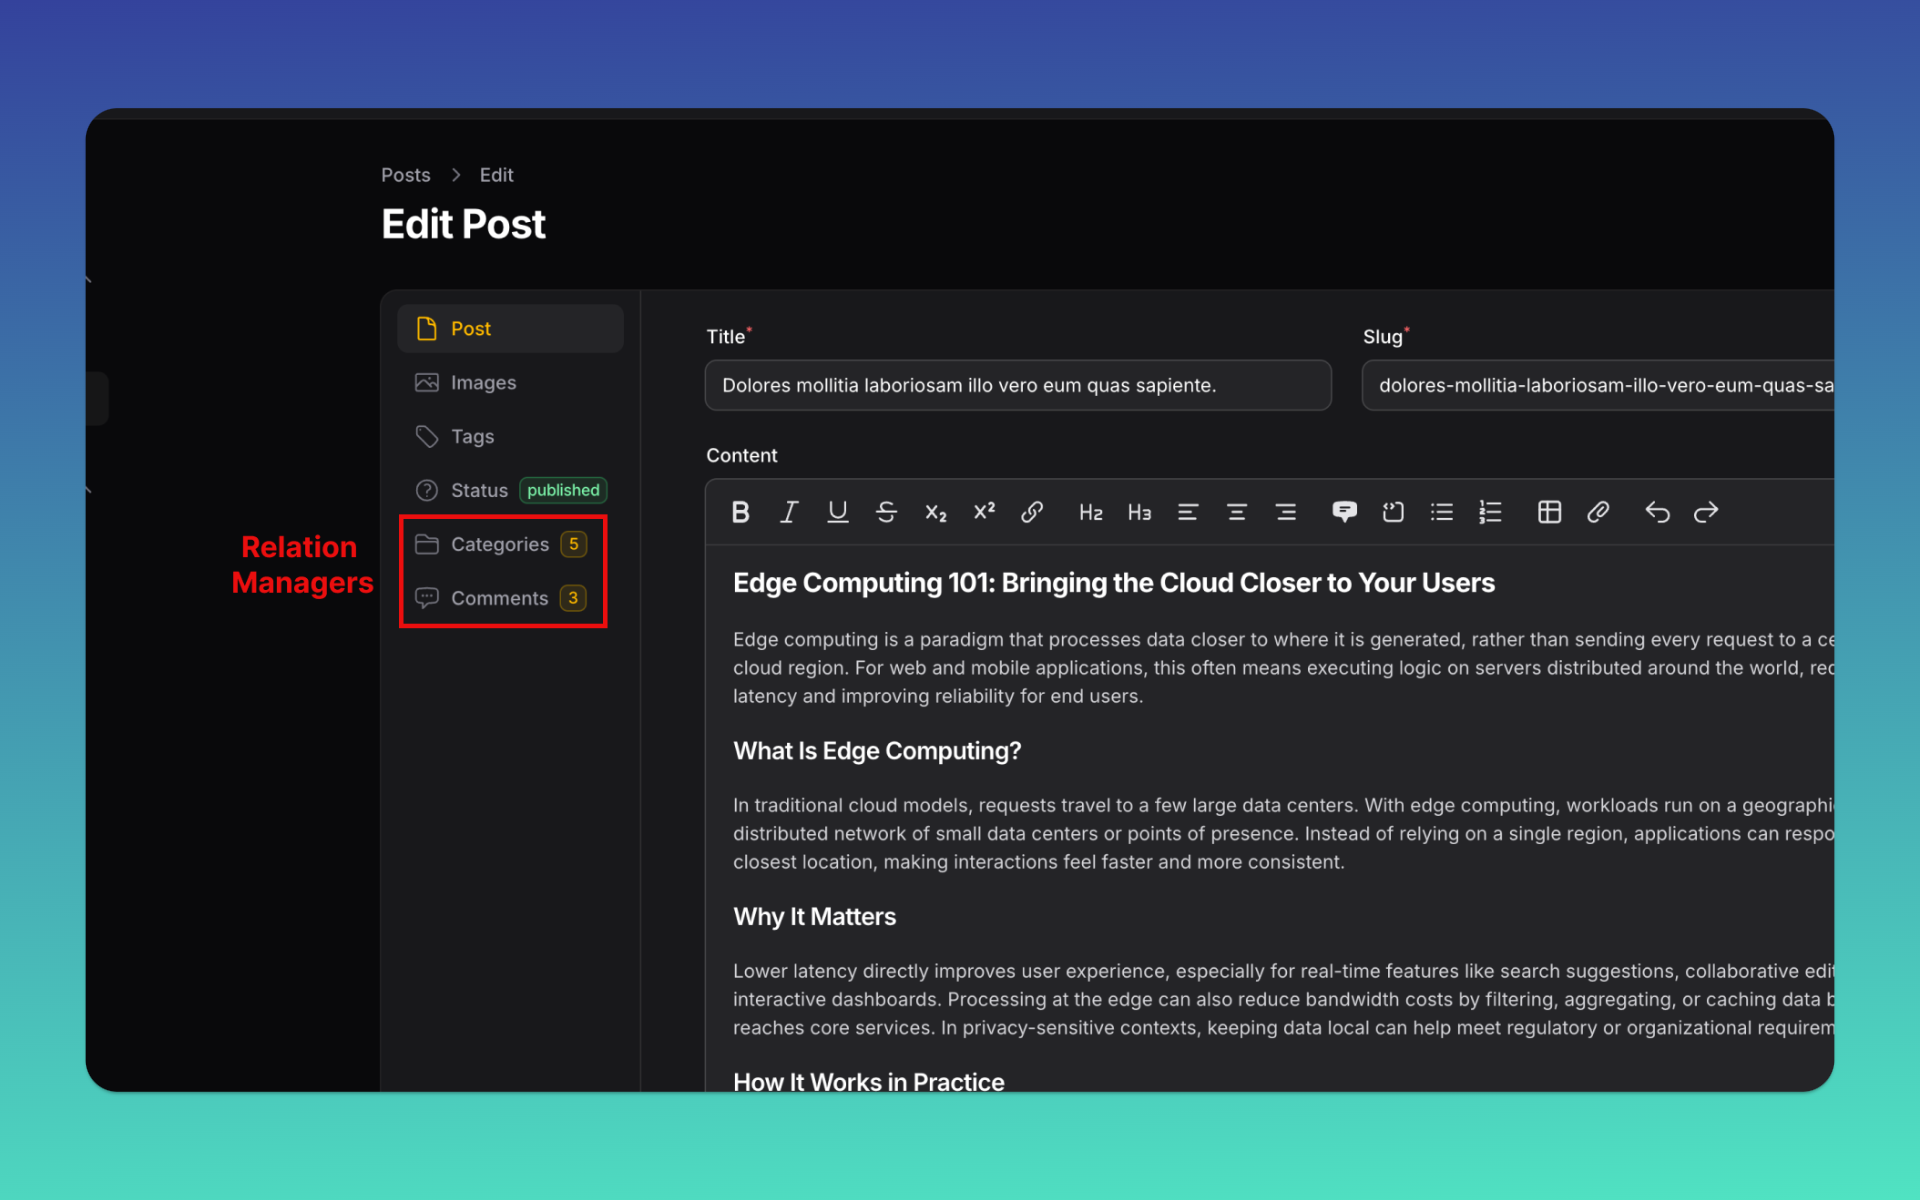Toggle center text alignment

[x=1237, y=512]
